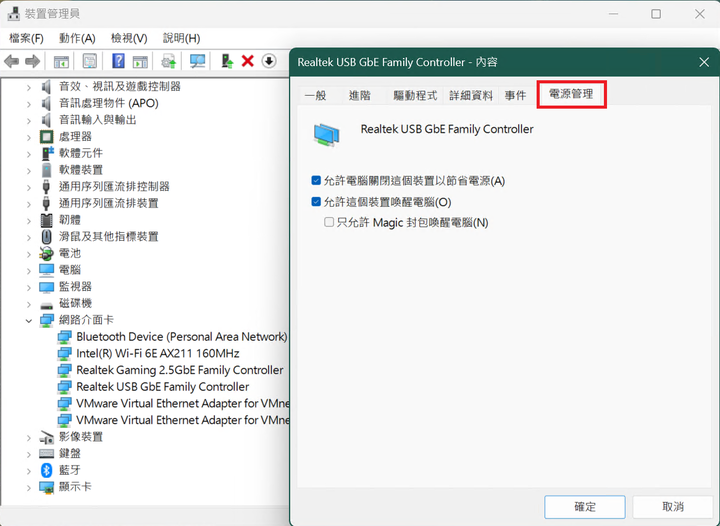Select Realtek Gaming 2.5GbE Family Controller

click(180, 370)
